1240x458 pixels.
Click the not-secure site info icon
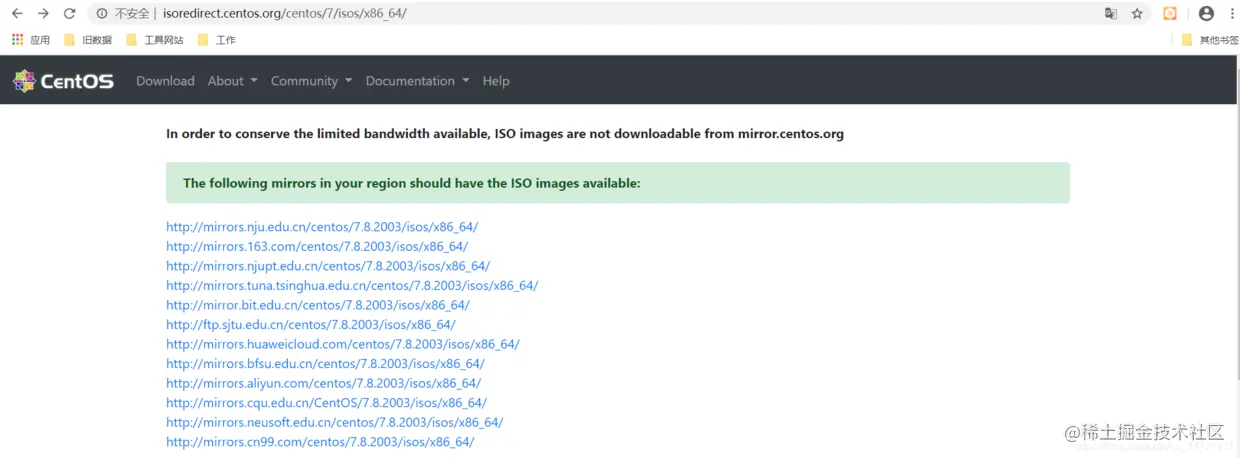pos(102,14)
